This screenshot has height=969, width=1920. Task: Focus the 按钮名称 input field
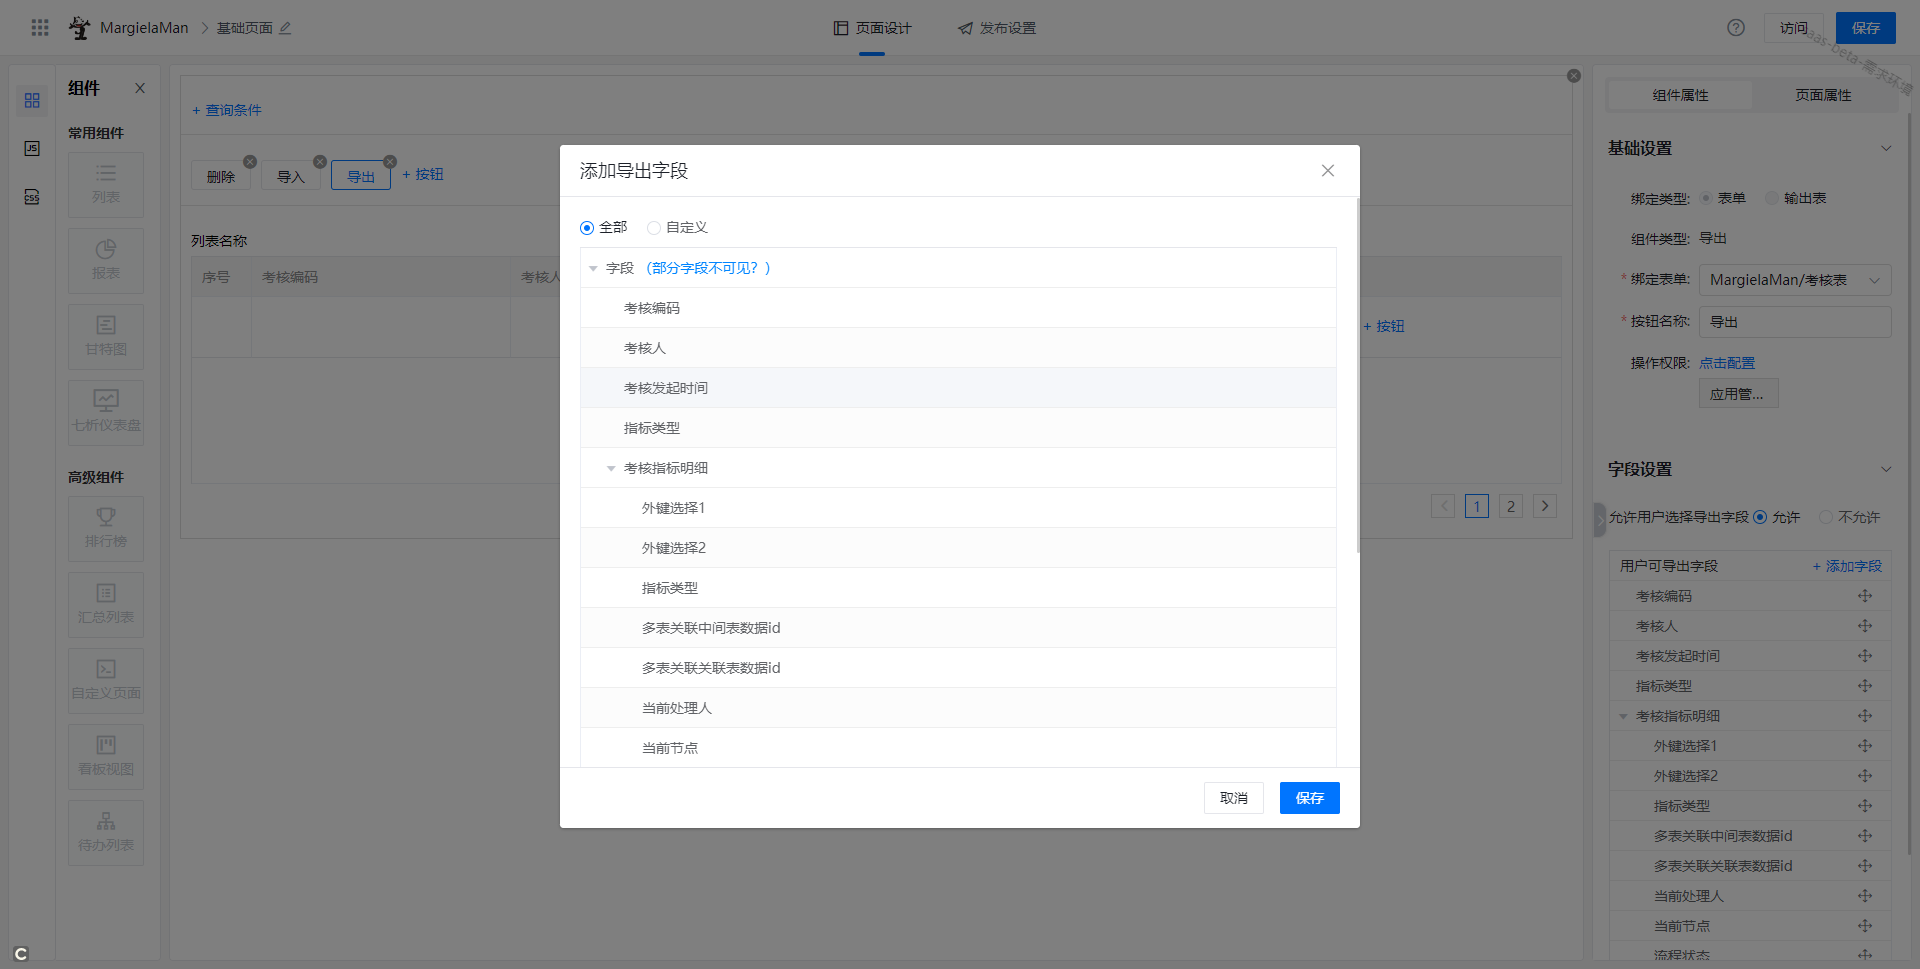point(1795,322)
